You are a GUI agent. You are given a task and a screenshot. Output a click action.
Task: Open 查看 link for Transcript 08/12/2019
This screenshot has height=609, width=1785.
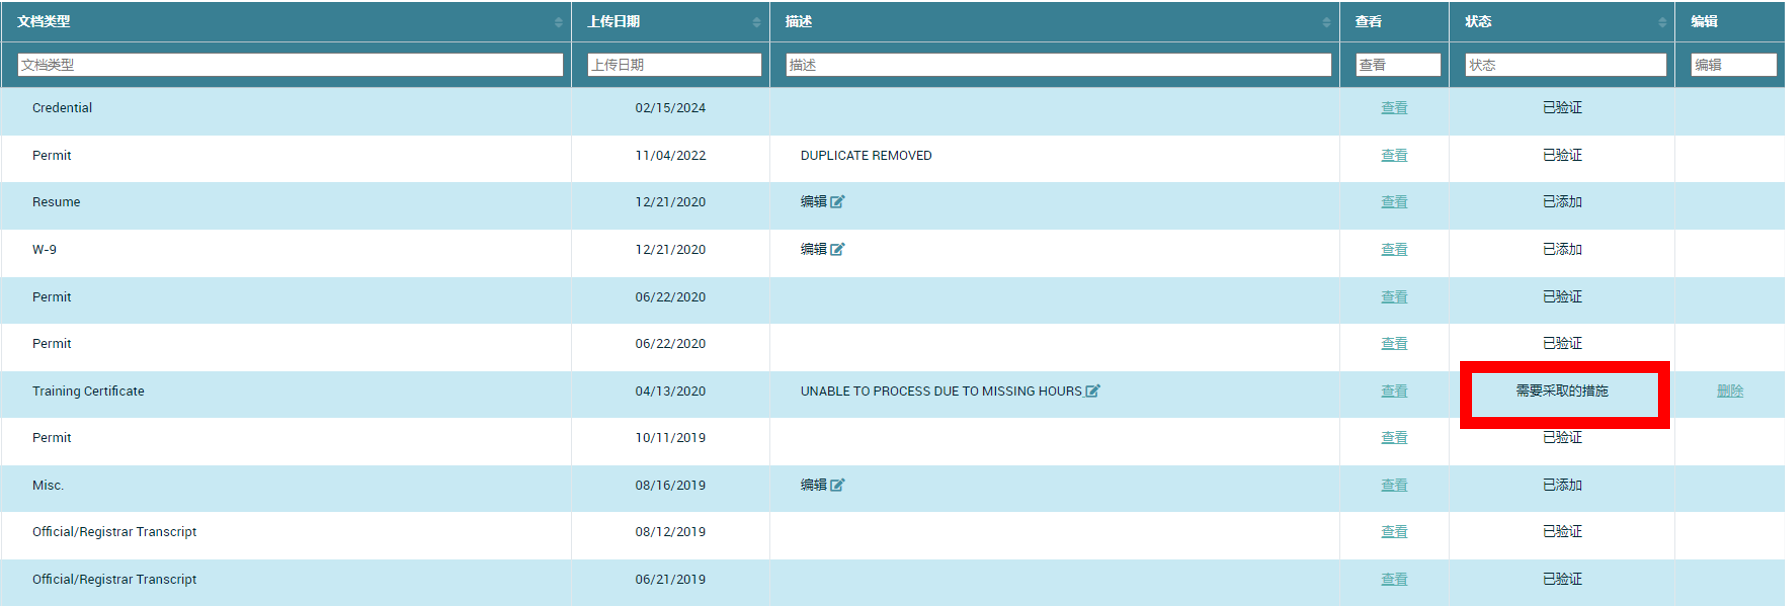1394,532
